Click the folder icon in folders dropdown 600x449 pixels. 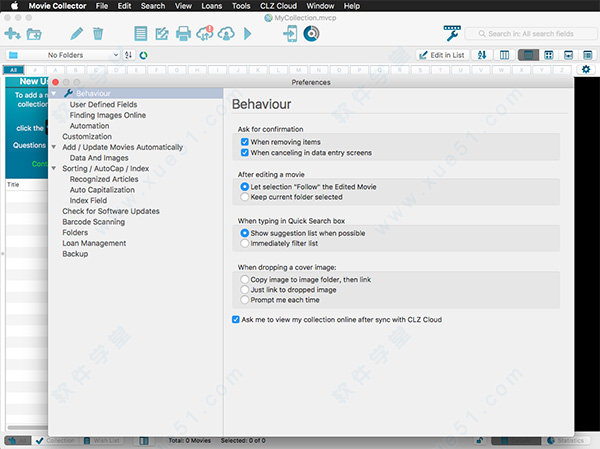pyautogui.click(x=13, y=55)
